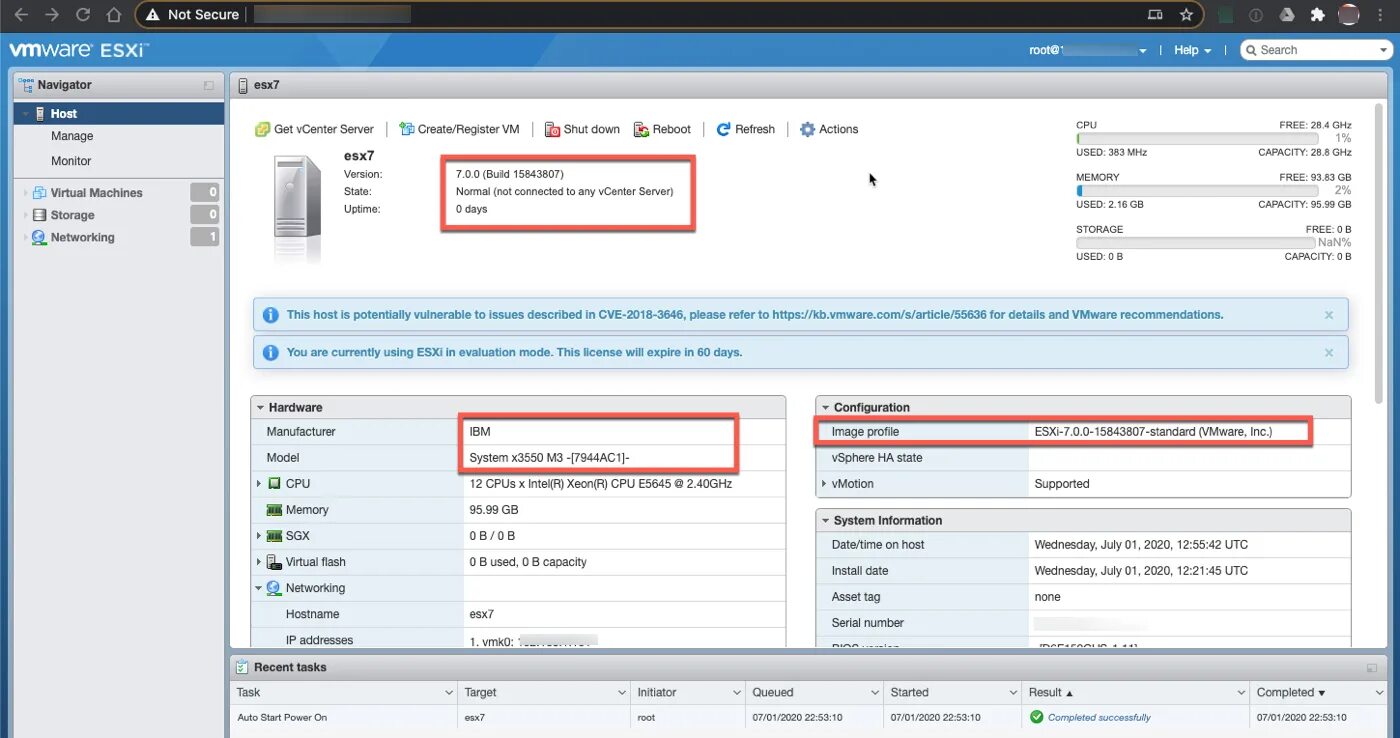Sort tasks by Result column
The image size is (1400, 738).
(1136, 693)
